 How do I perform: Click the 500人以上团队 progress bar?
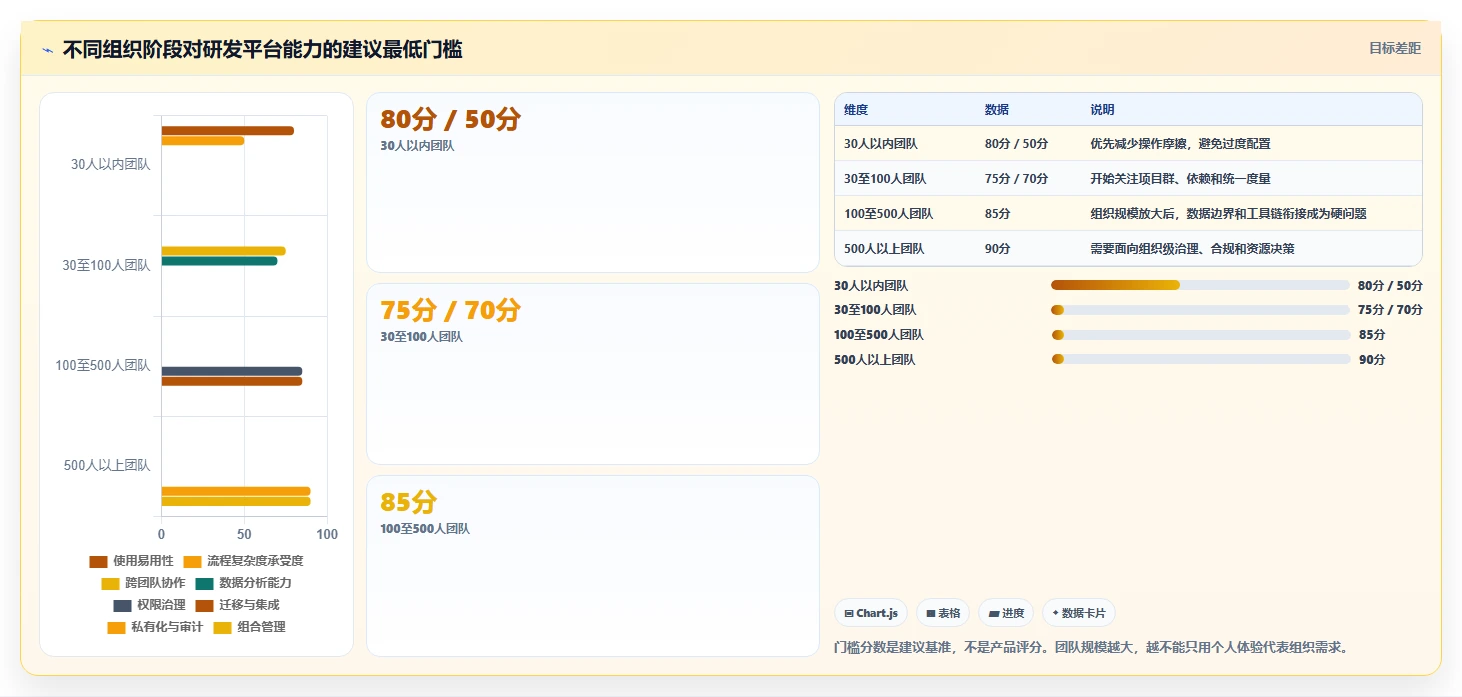(1200, 359)
